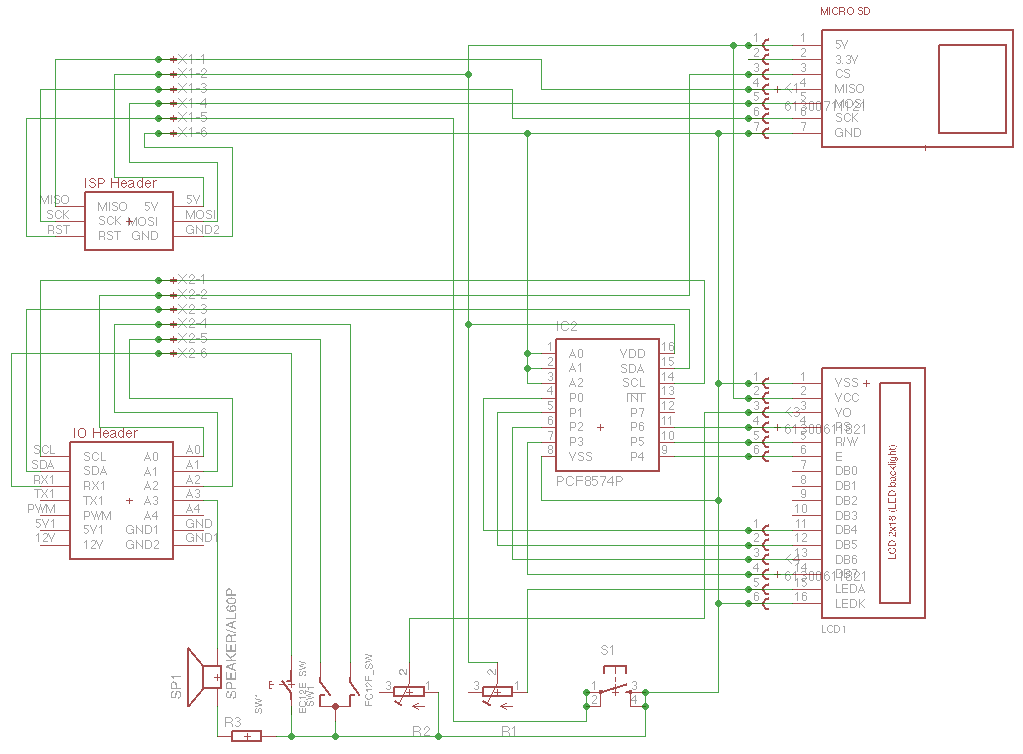Click the MICRO SD title label
Image resolution: width=1023 pixels, height=754 pixels.
tap(845, 11)
